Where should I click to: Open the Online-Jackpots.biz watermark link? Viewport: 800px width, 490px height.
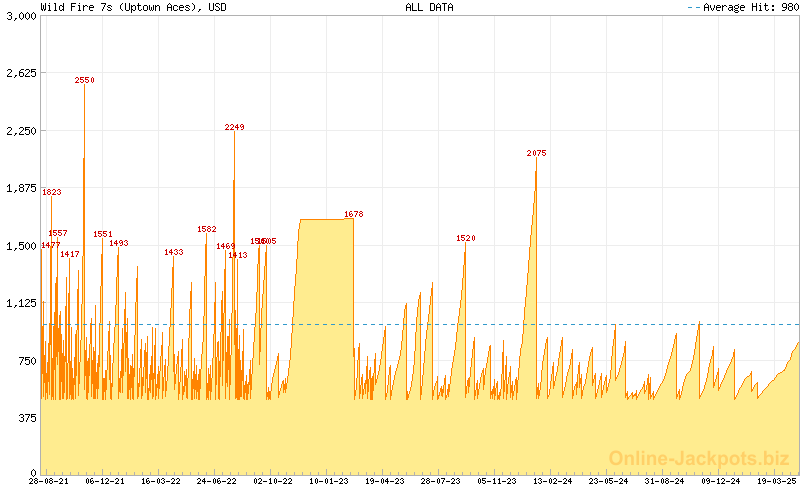pos(693,458)
